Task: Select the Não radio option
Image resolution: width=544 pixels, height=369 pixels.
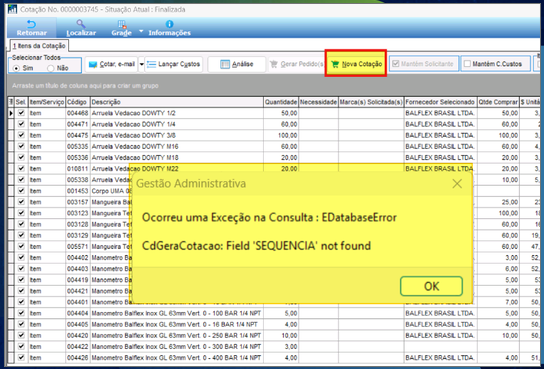Action: [51, 68]
